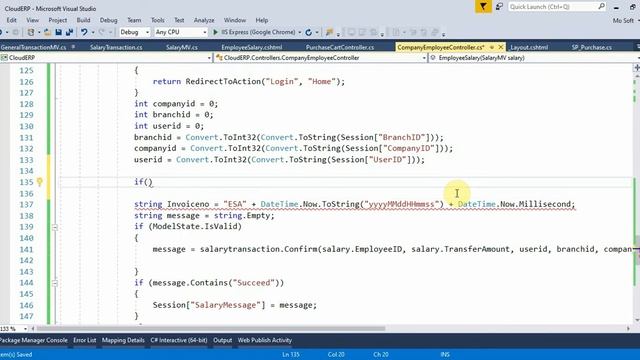Click the Send Feedback icon
Viewport: 640px width, 360px height.
coord(499,7)
